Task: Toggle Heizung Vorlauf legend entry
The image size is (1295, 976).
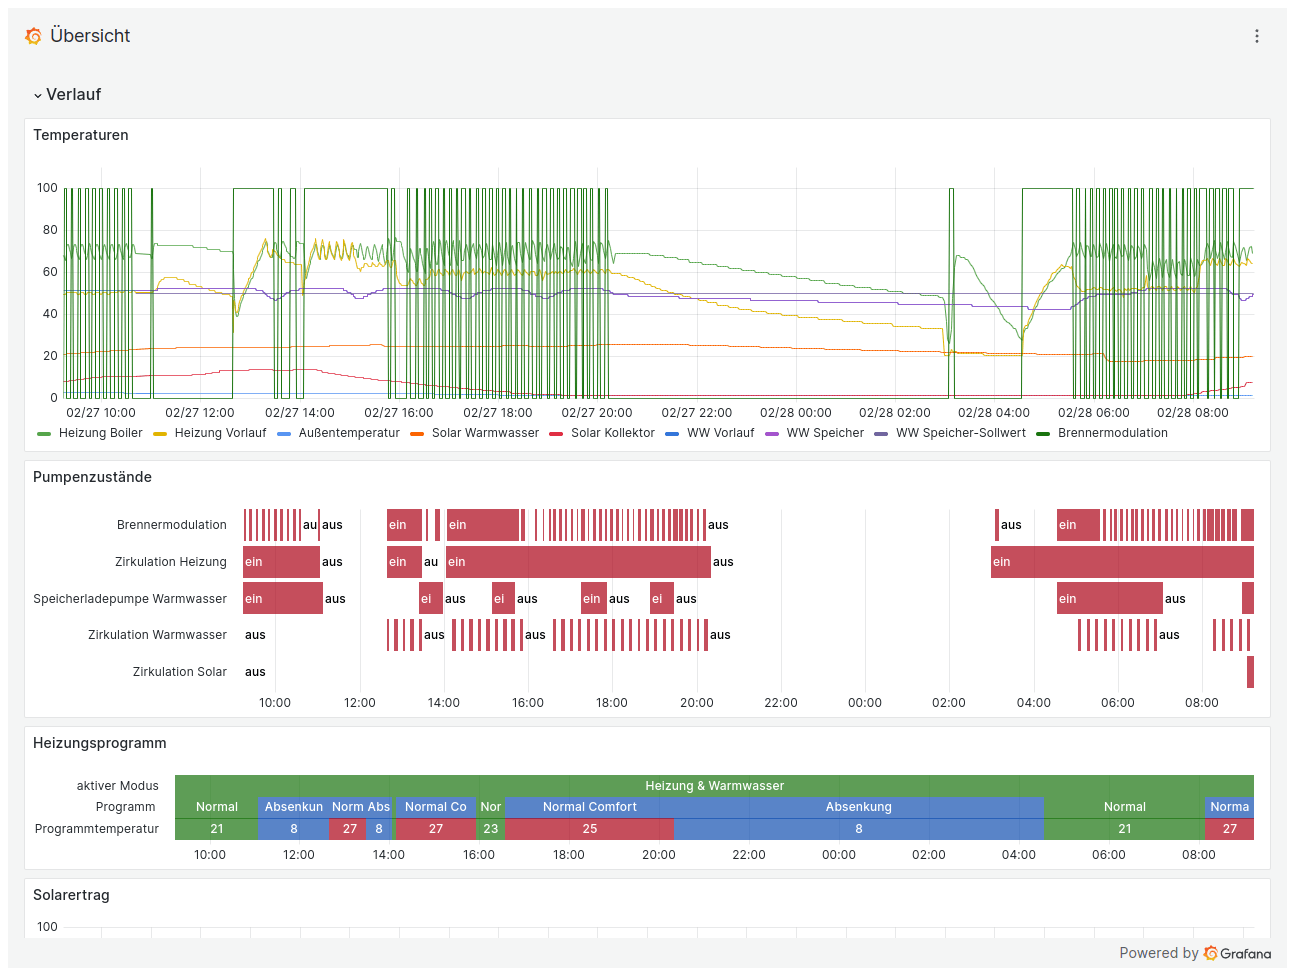Action: (220, 433)
